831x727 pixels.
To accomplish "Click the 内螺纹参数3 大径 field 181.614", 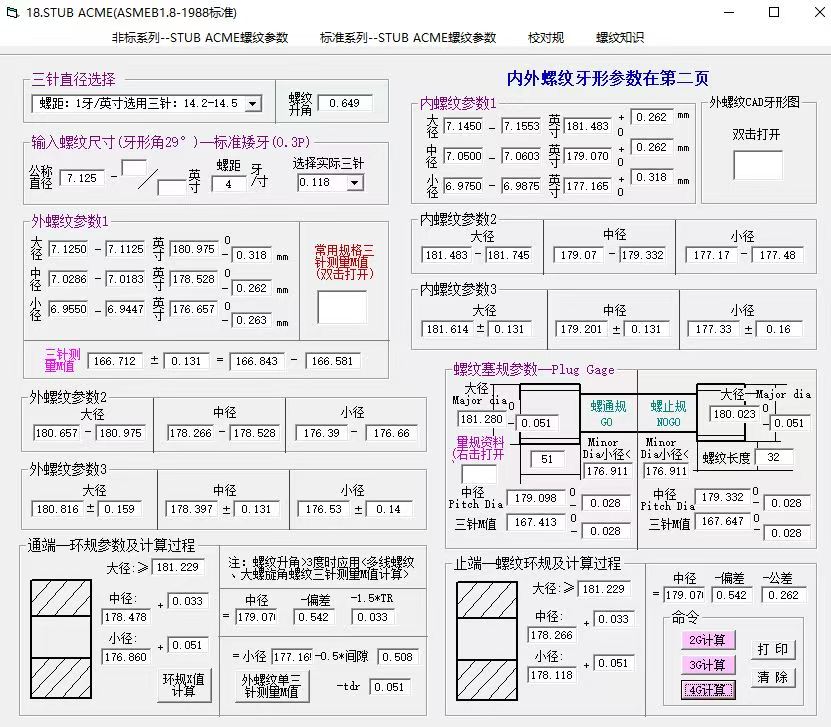I will coord(448,329).
